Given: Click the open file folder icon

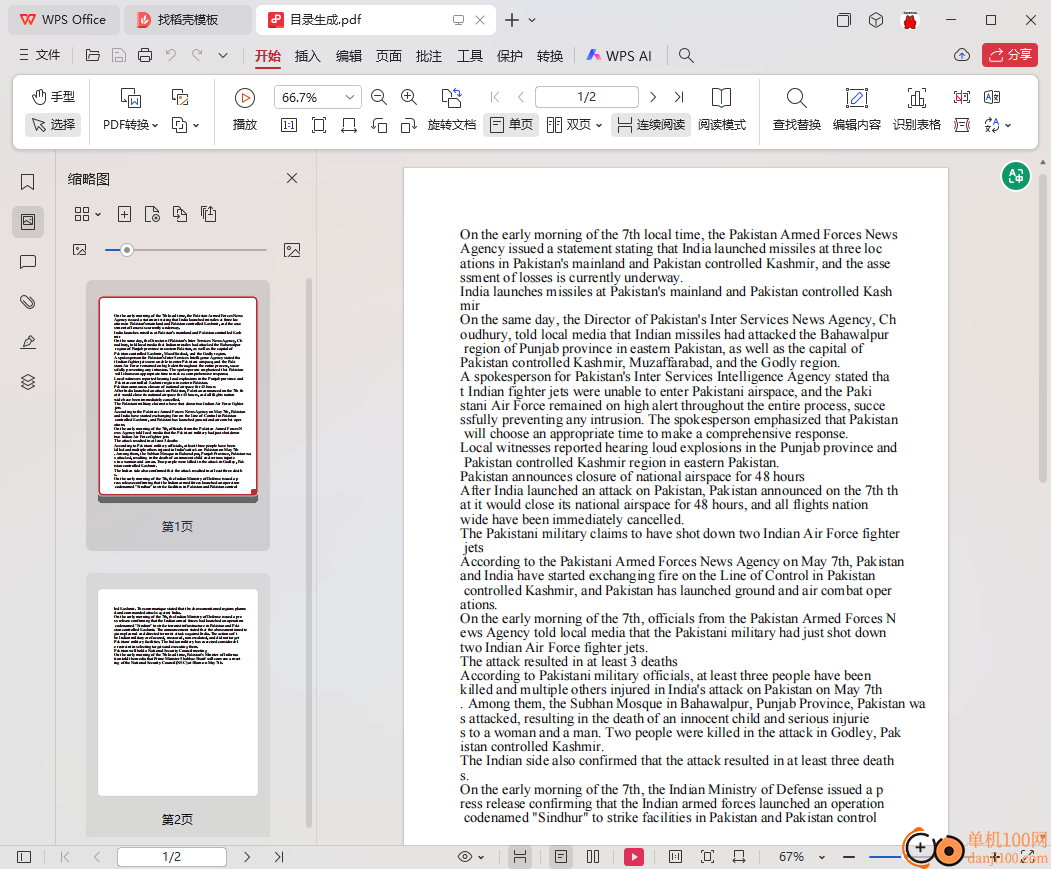Looking at the screenshot, I should point(92,55).
